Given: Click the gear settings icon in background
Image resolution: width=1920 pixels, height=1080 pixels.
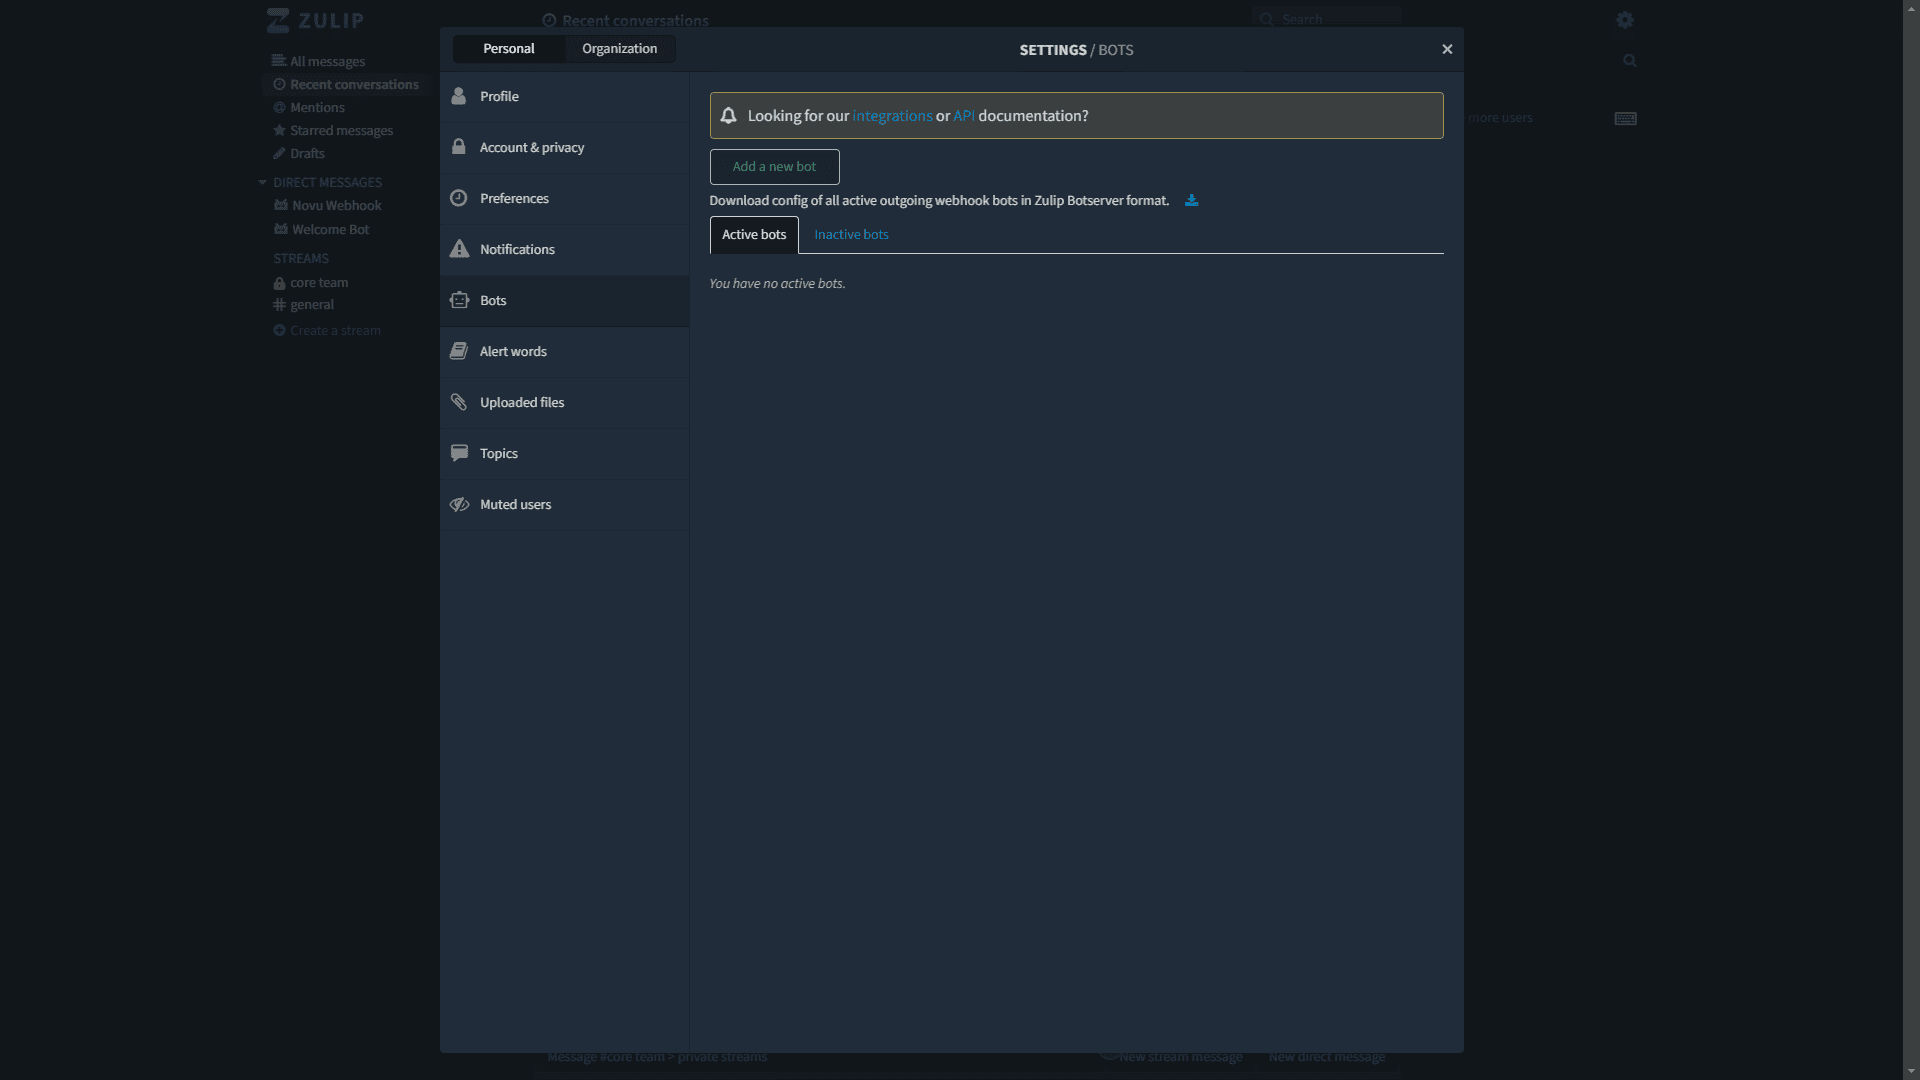Looking at the screenshot, I should click(x=1625, y=20).
